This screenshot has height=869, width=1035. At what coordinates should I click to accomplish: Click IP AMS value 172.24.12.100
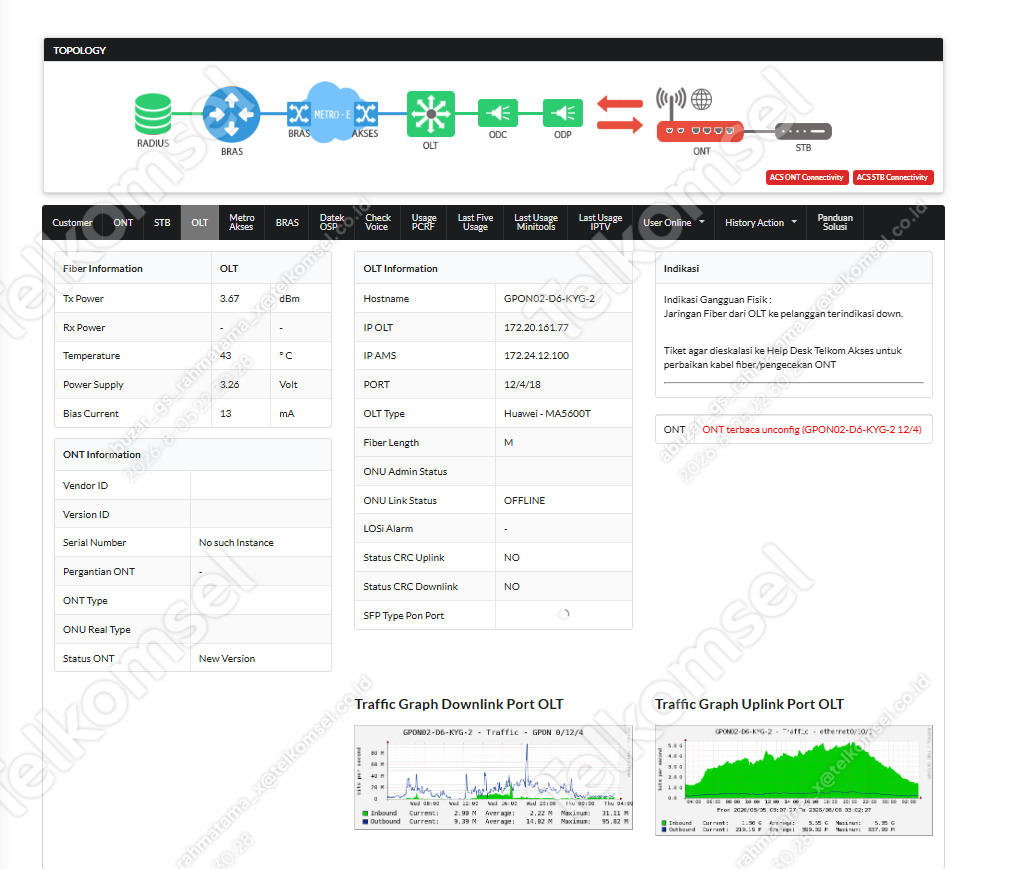click(x=536, y=356)
